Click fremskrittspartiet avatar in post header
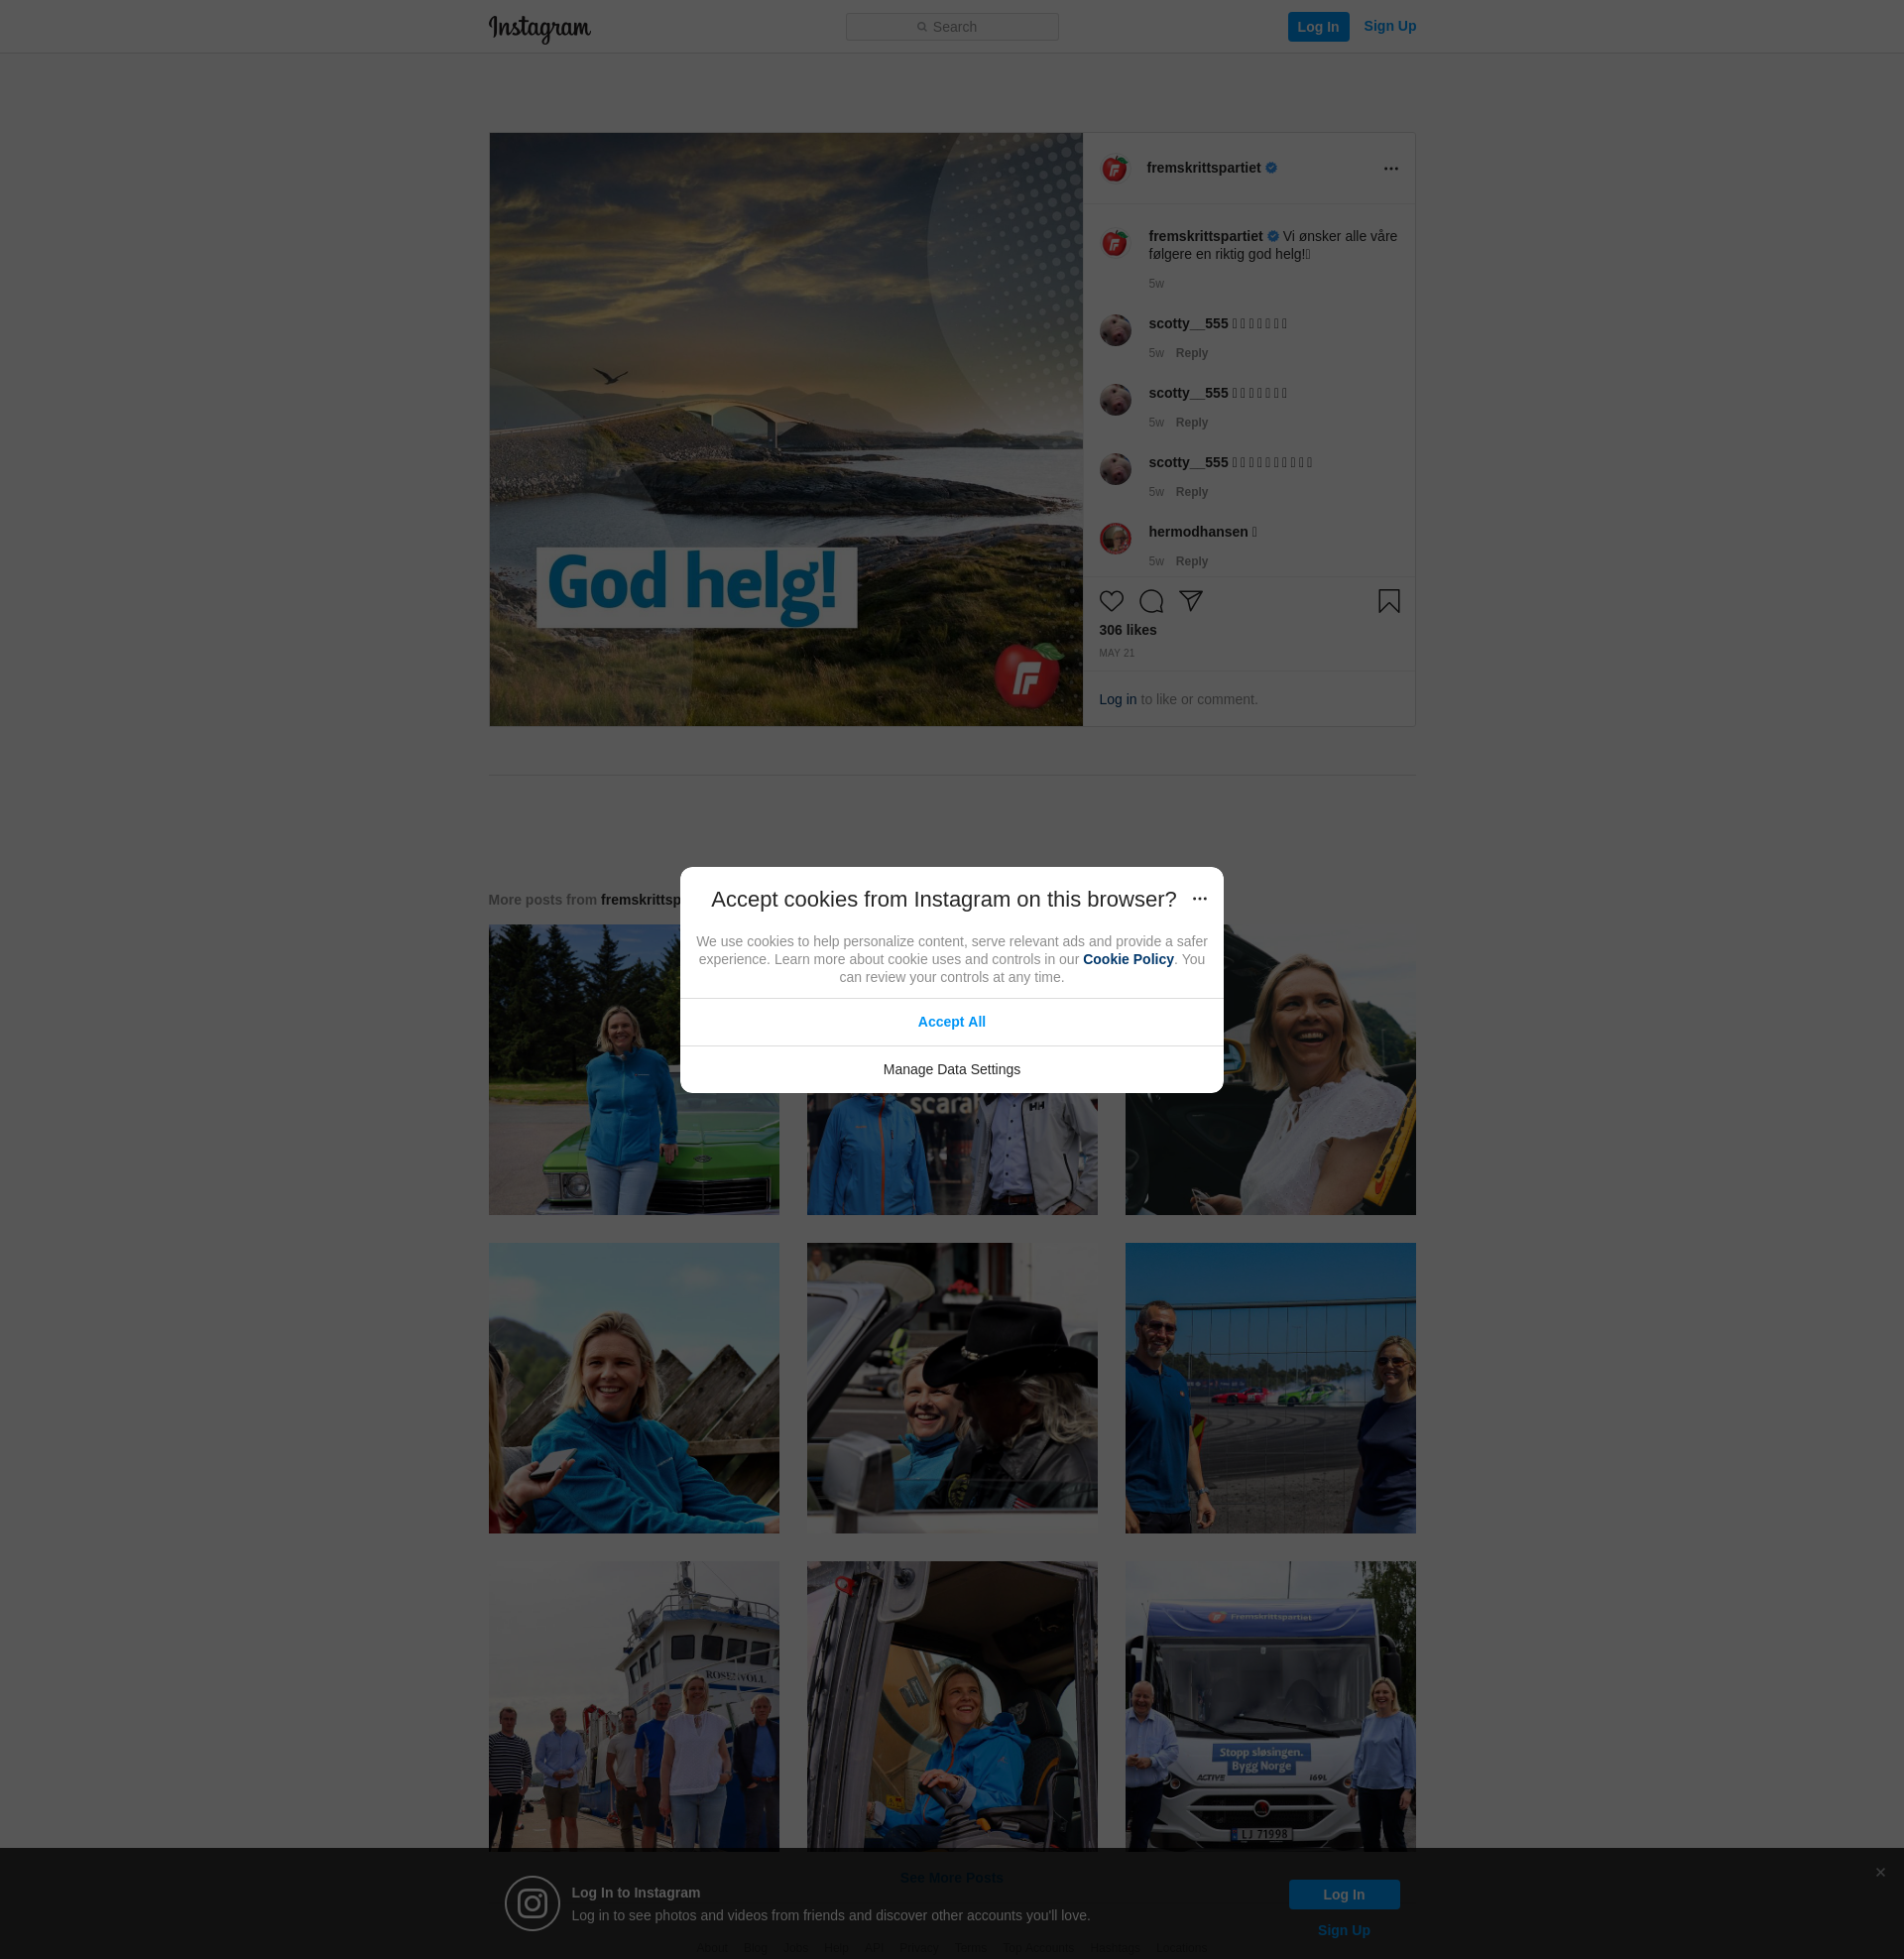Screen dimensions: 1904x1959 pyautogui.click(x=1115, y=168)
